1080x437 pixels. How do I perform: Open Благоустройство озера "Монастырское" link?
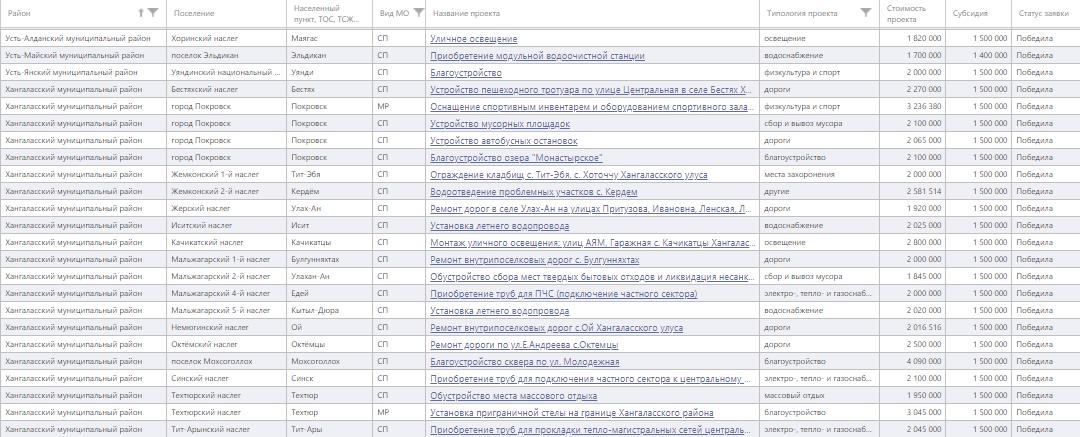pyautogui.click(x=517, y=158)
